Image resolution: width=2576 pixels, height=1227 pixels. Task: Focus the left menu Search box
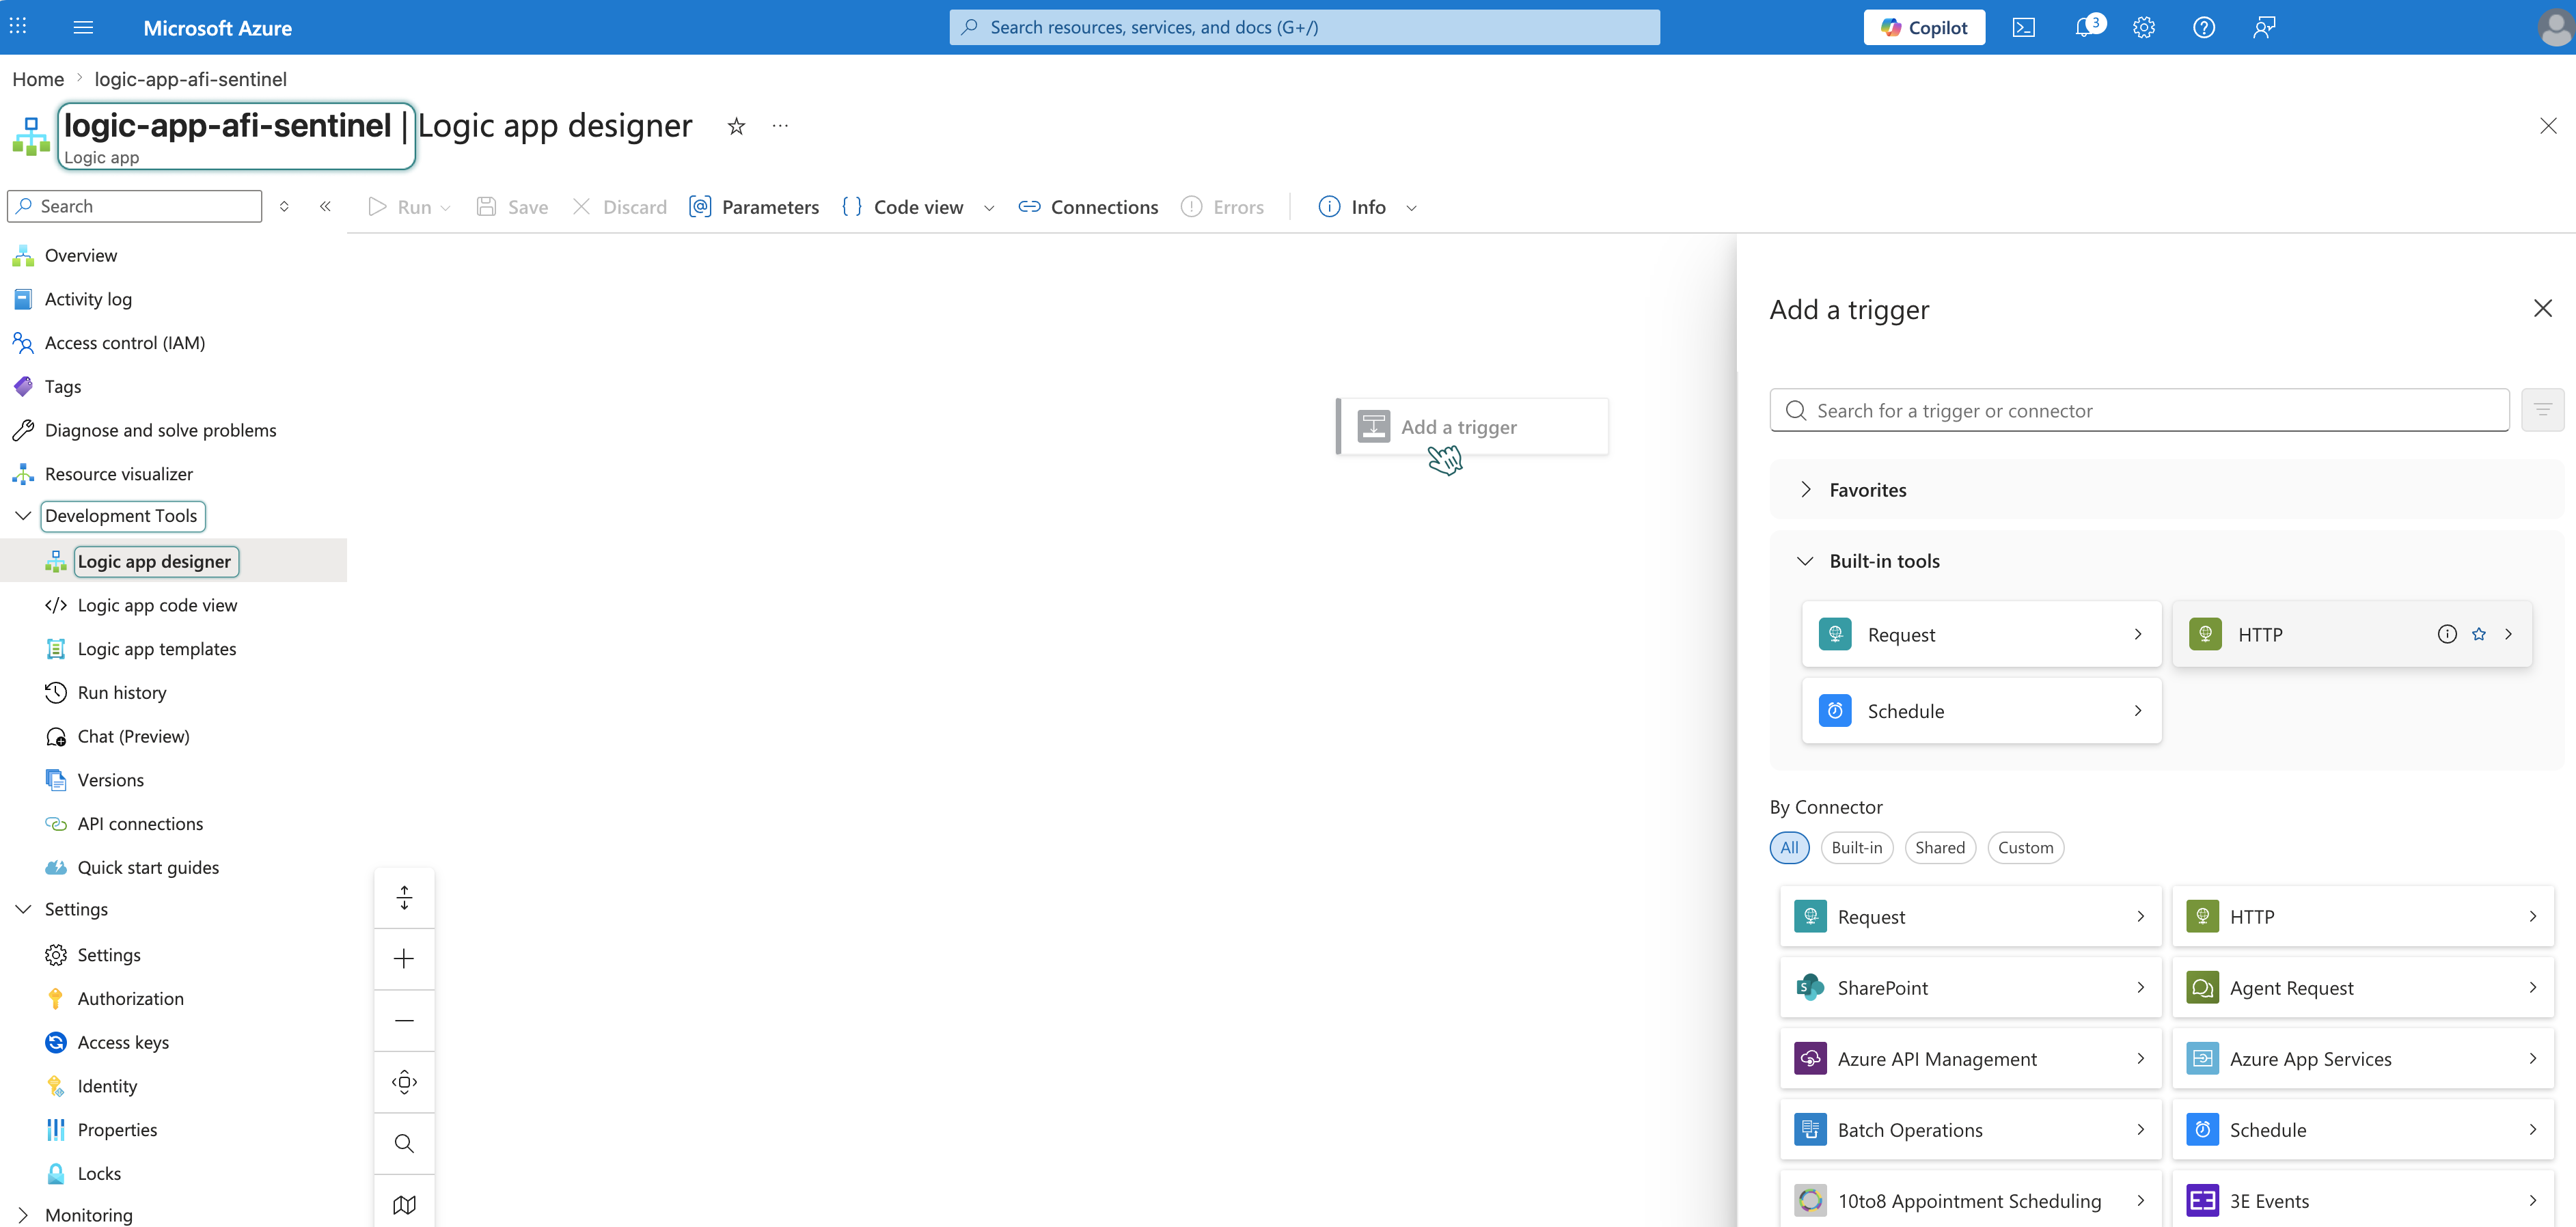coord(134,206)
